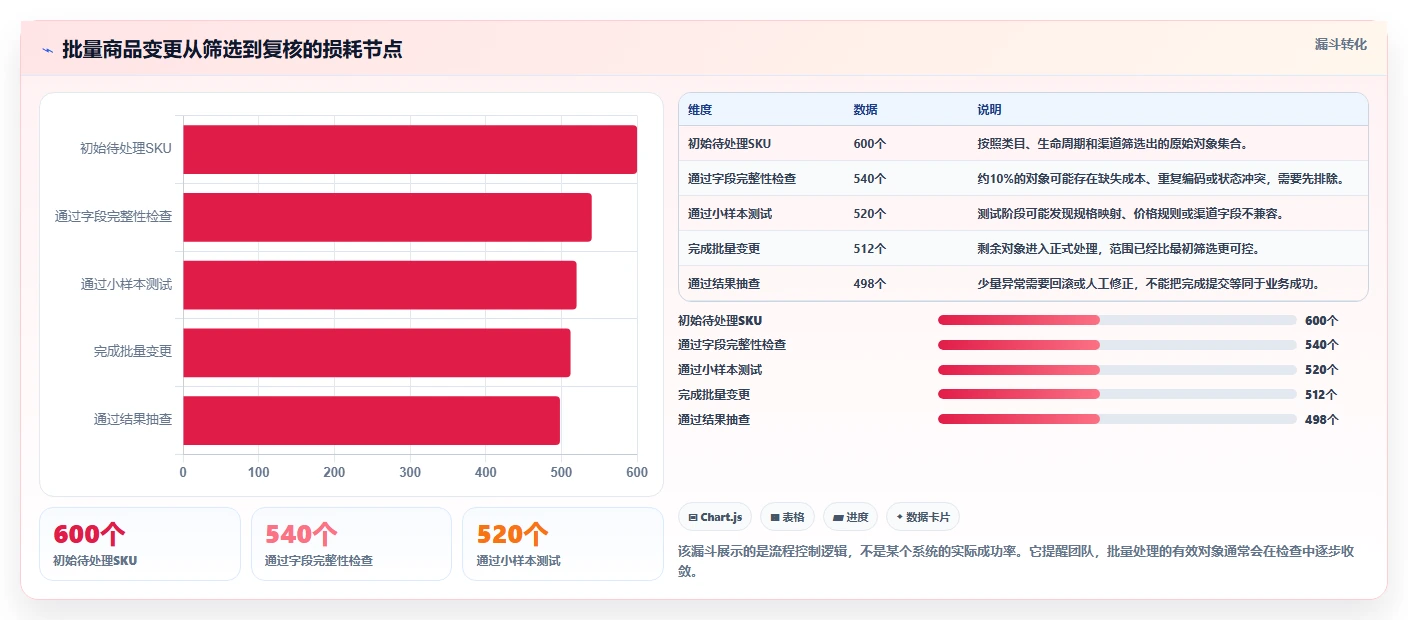Click the 通过结果抽查 chart bar
This screenshot has height=620, width=1408.
click(x=371, y=420)
